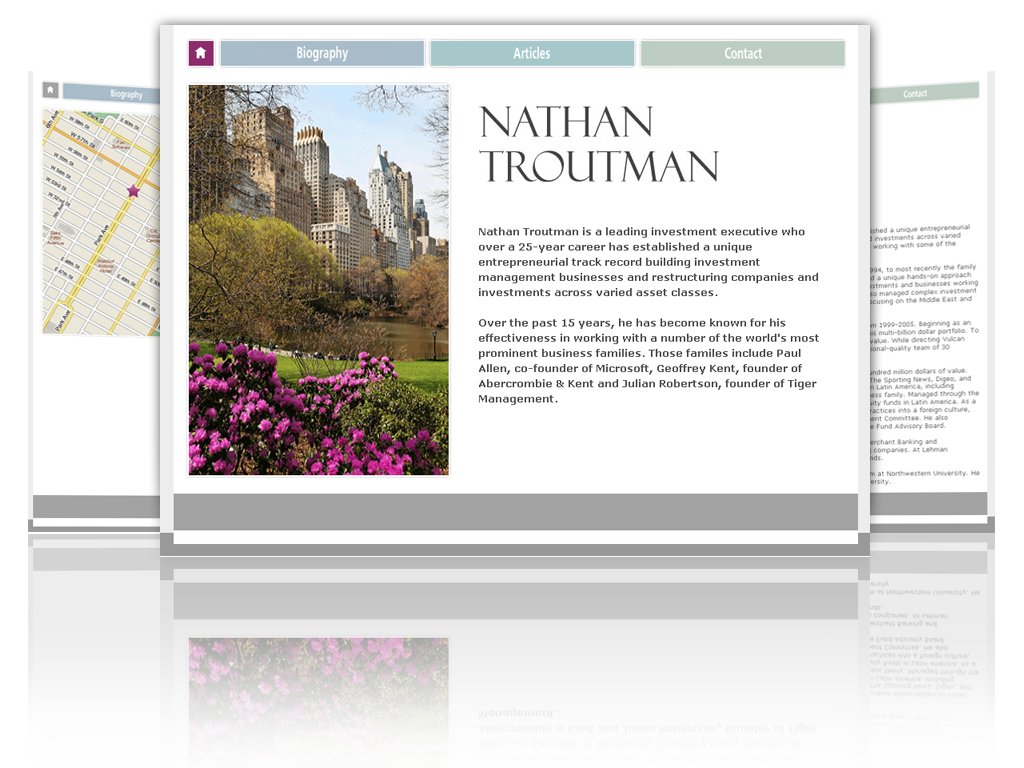Click the Central Park skyline photo
1024x768 pixels.
[x=318, y=279]
